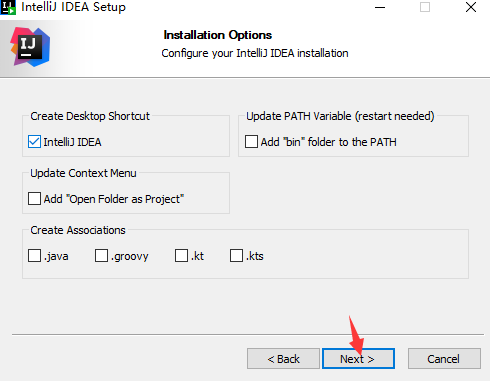The width and height of the screenshot is (490, 381).
Task: Cancel the installation
Action: 444,359
